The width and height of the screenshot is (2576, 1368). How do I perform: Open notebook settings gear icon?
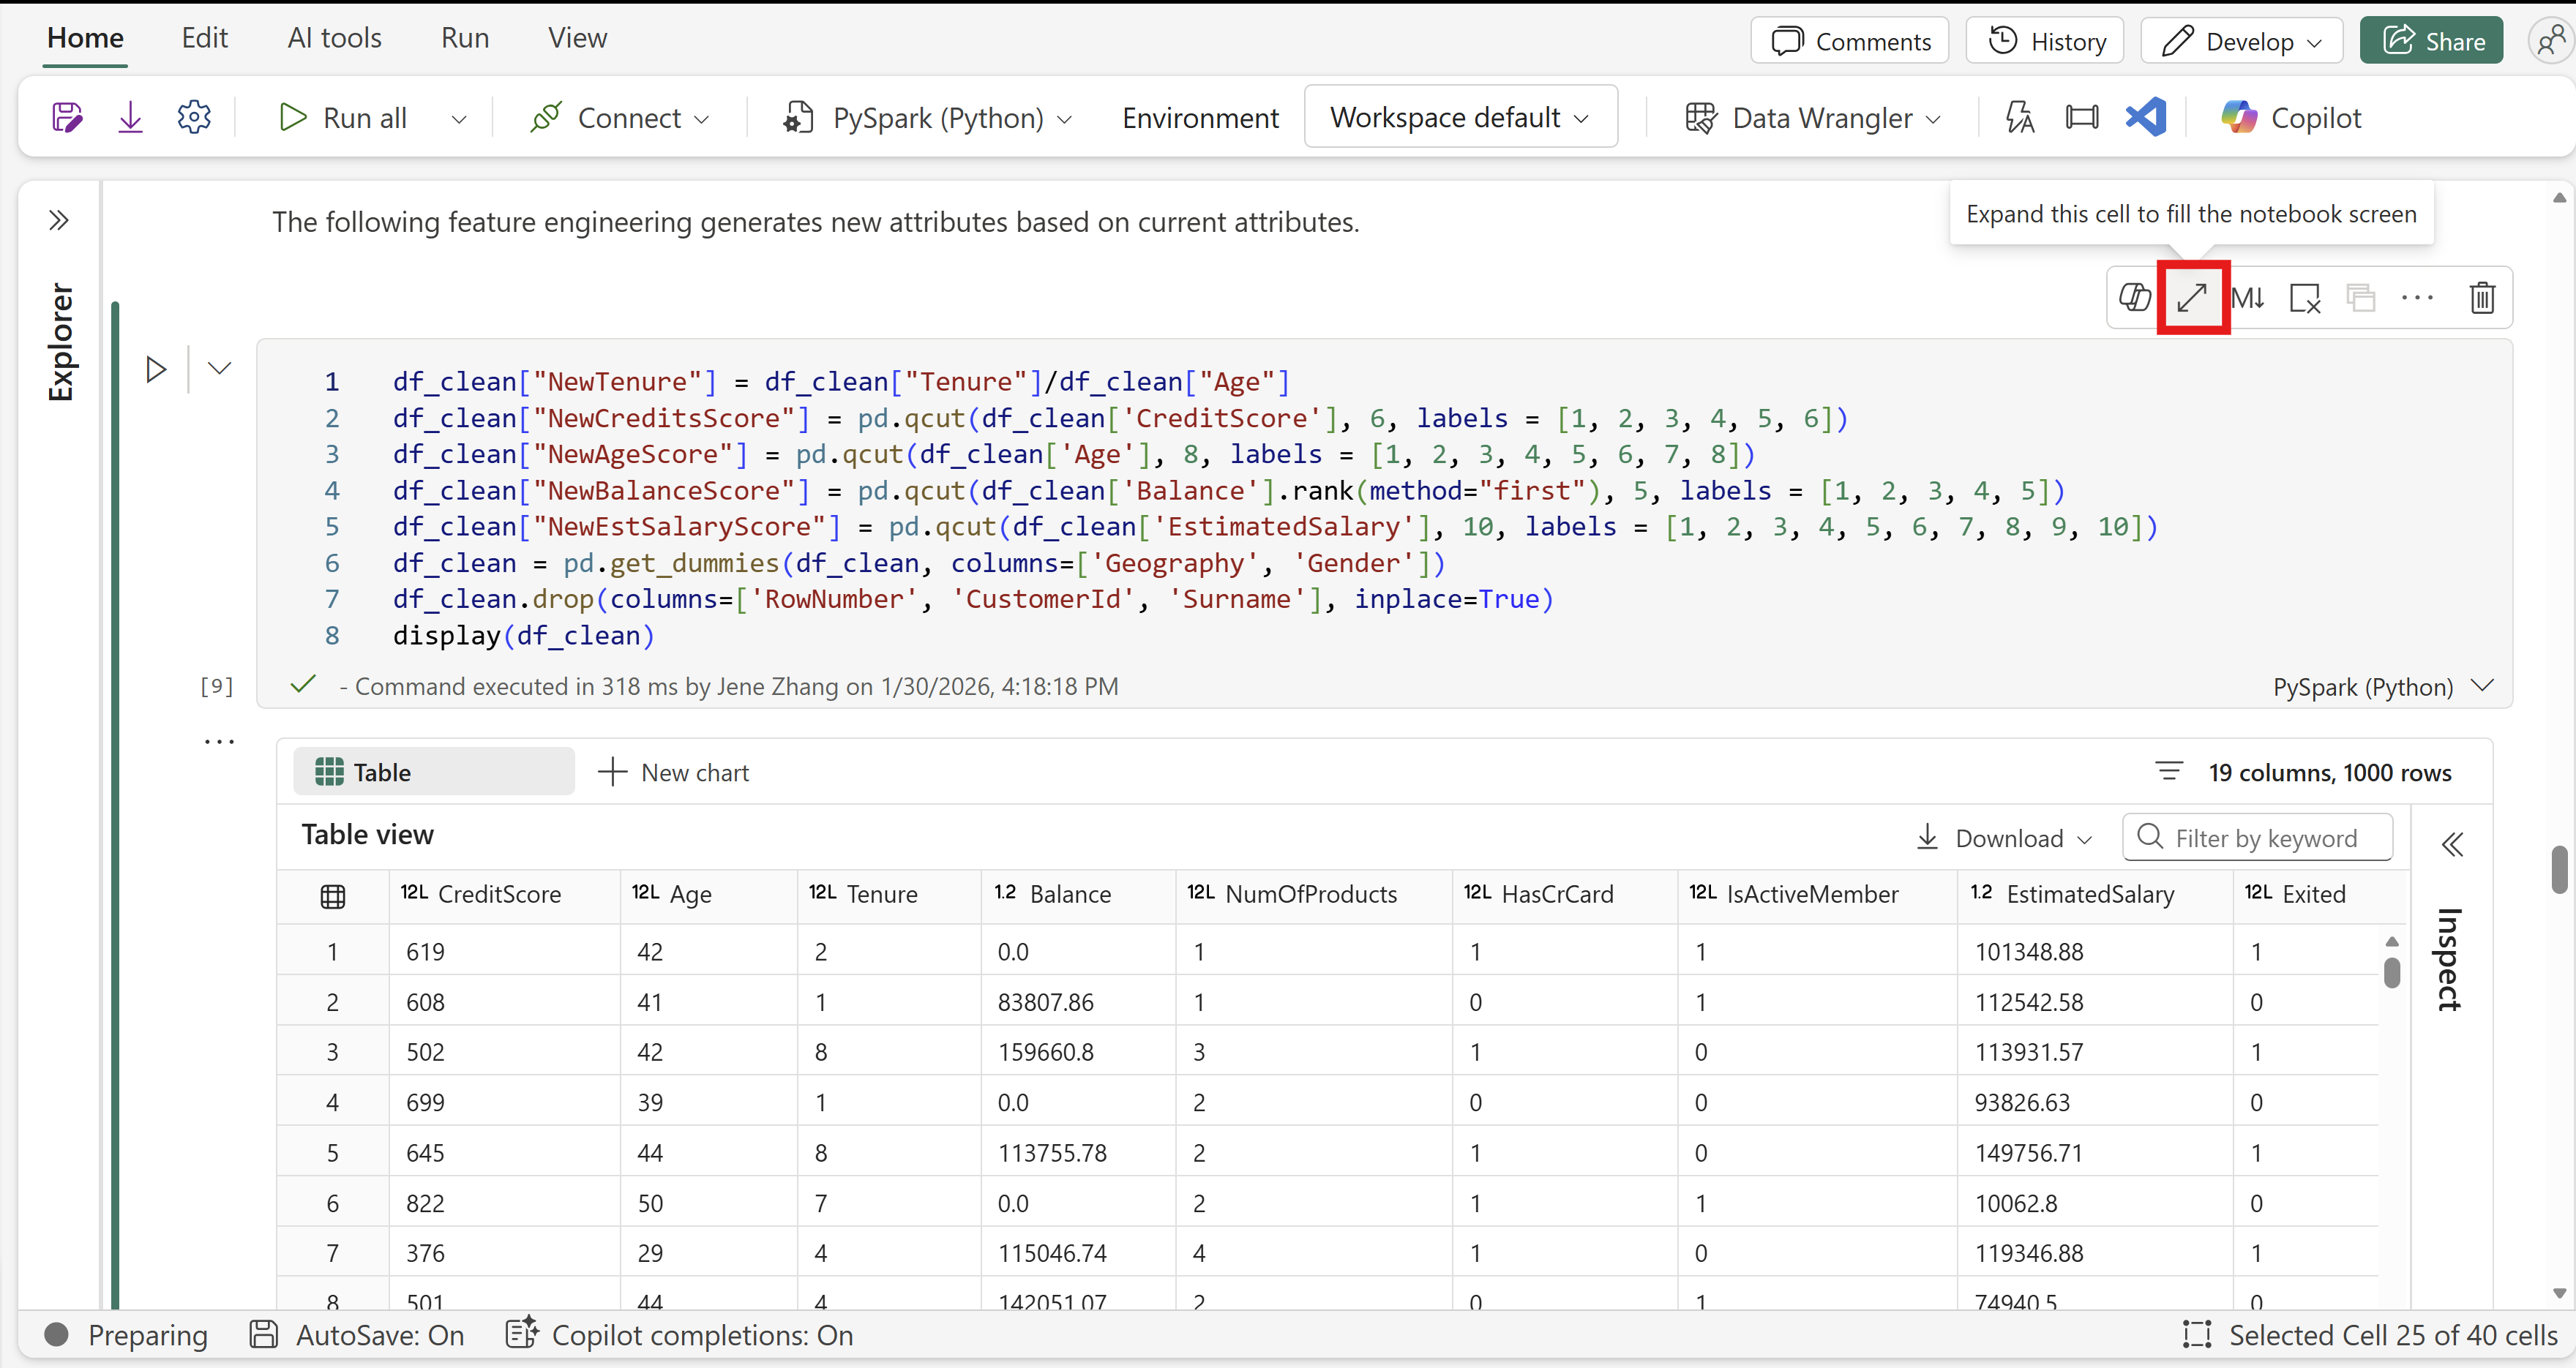pos(194,118)
